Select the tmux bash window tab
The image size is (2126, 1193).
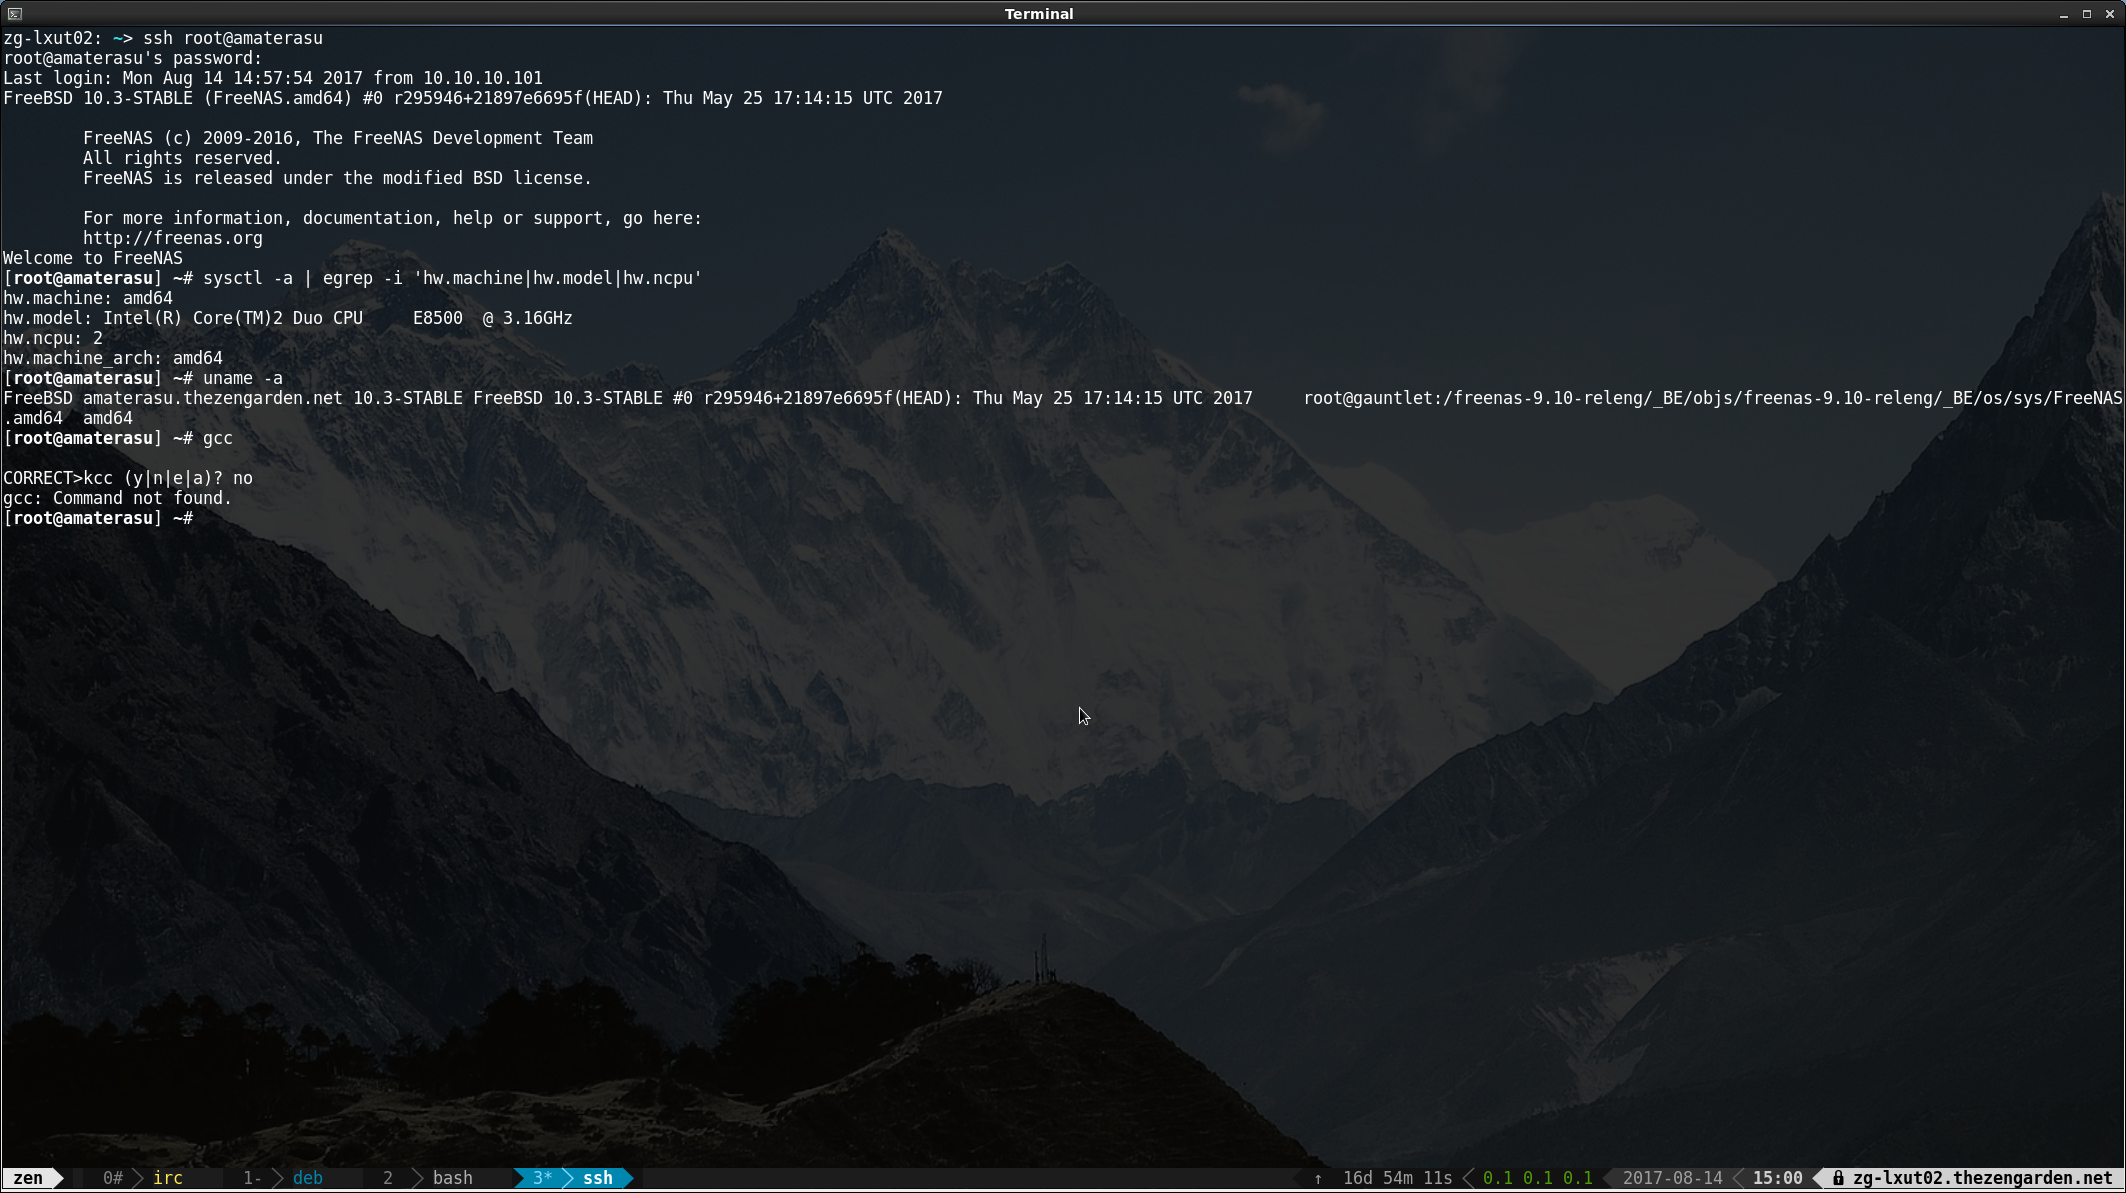point(453,1178)
